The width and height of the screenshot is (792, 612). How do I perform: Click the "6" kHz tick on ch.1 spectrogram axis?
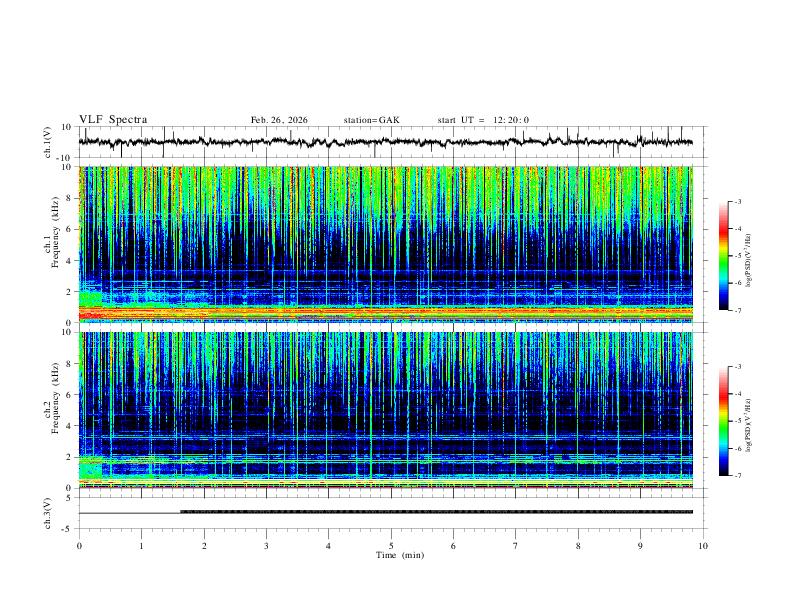[70, 229]
